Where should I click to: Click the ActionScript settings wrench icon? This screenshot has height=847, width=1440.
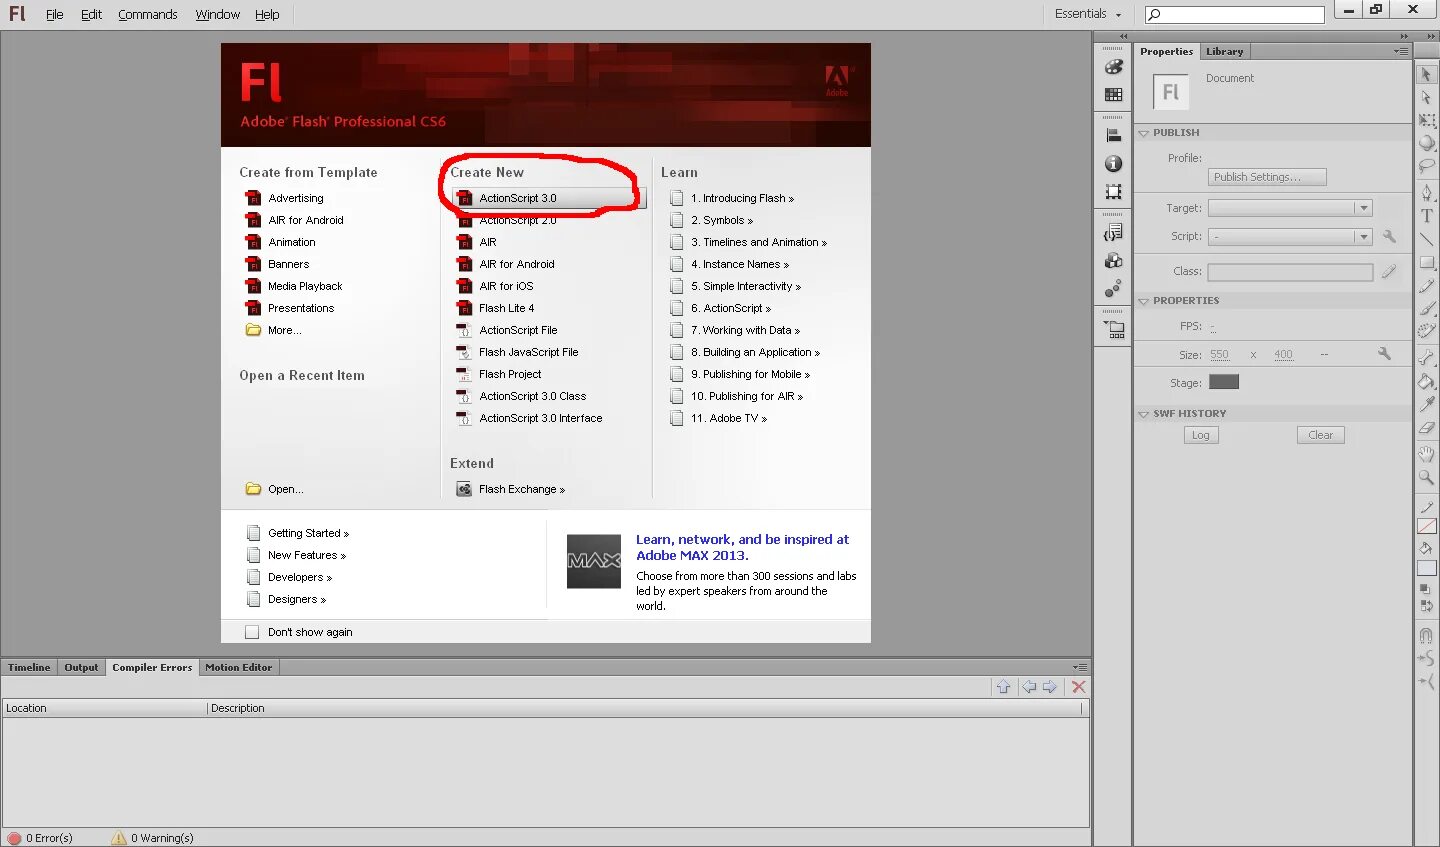coord(1389,236)
